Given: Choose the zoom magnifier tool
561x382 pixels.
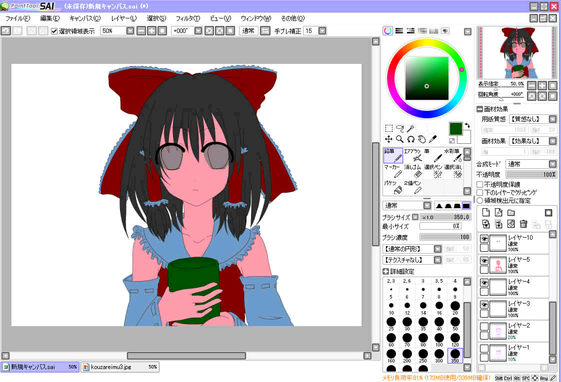Looking at the screenshot, I should click(x=400, y=139).
